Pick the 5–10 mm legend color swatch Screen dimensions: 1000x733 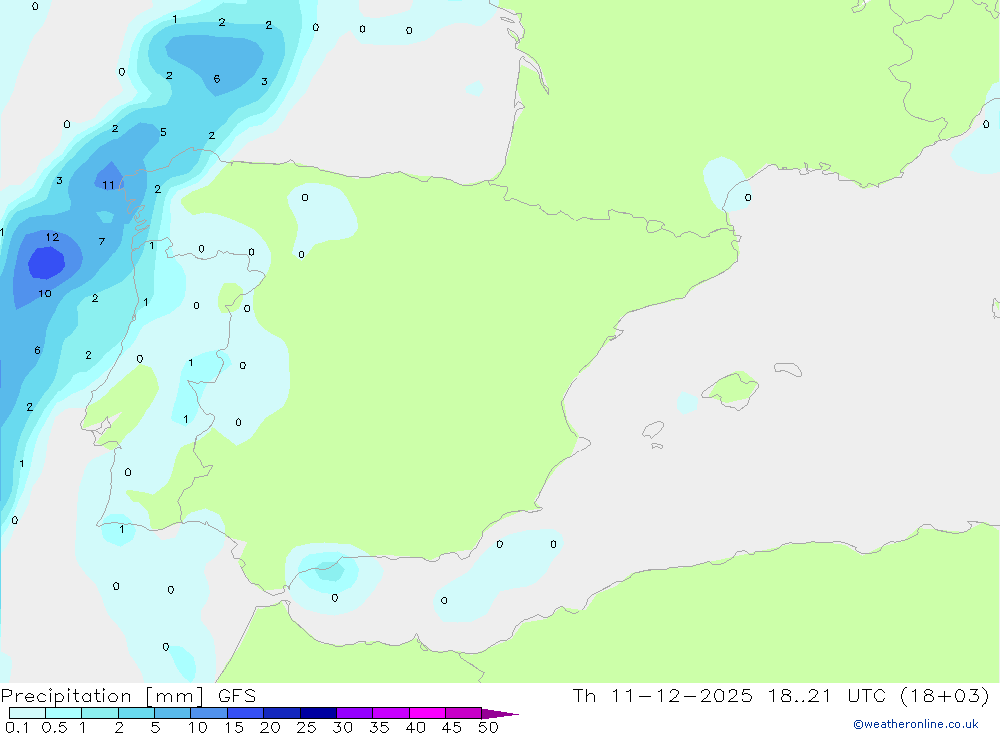(x=173, y=713)
